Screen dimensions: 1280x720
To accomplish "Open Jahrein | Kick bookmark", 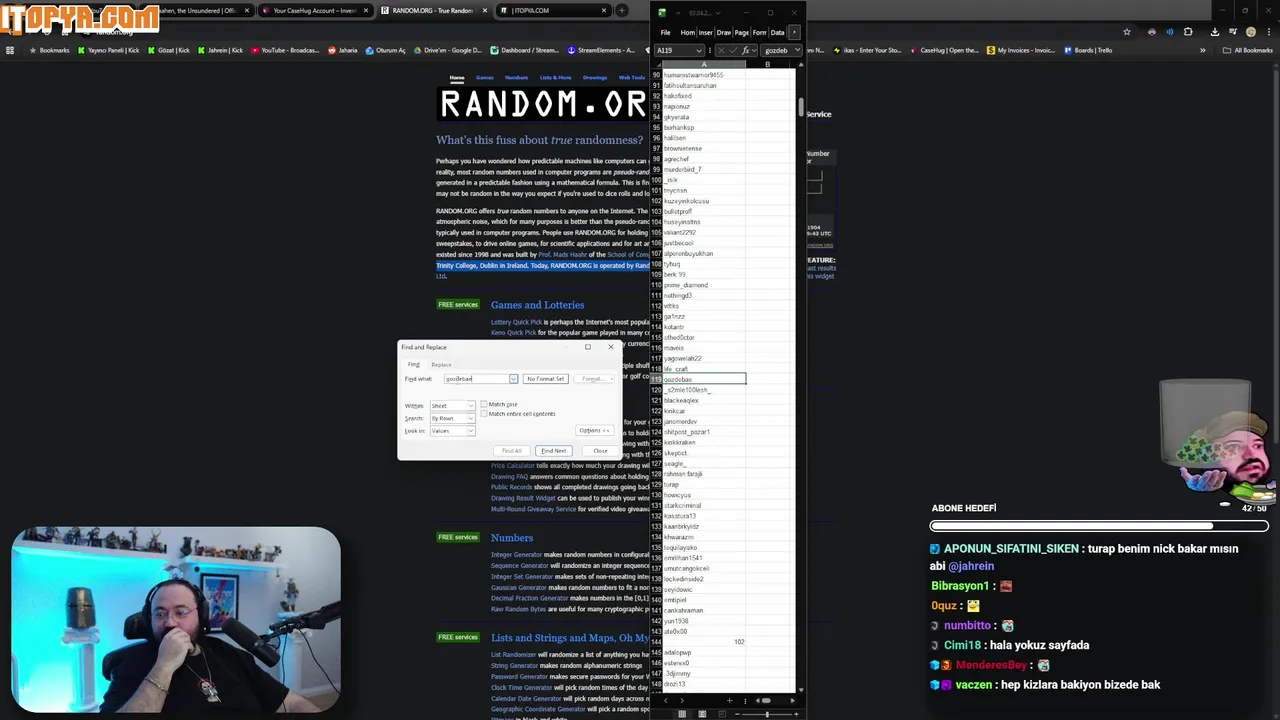I will (x=221, y=50).
